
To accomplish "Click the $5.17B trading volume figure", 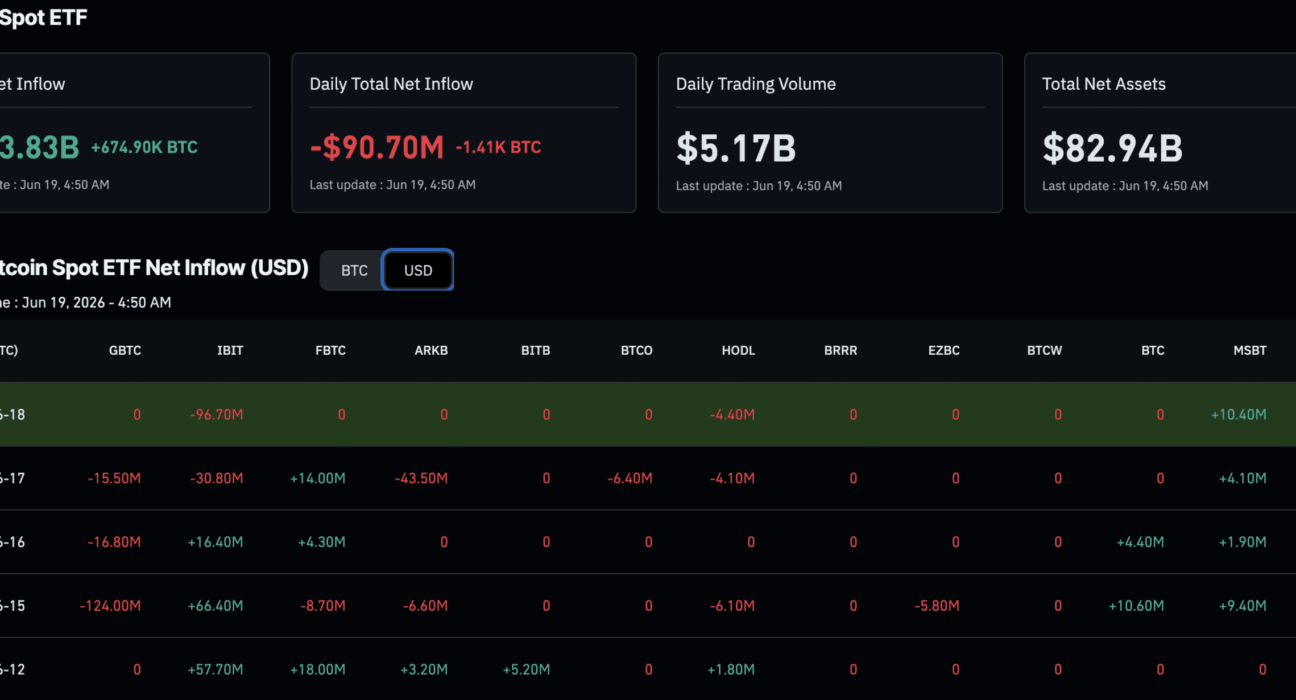I will (736, 148).
